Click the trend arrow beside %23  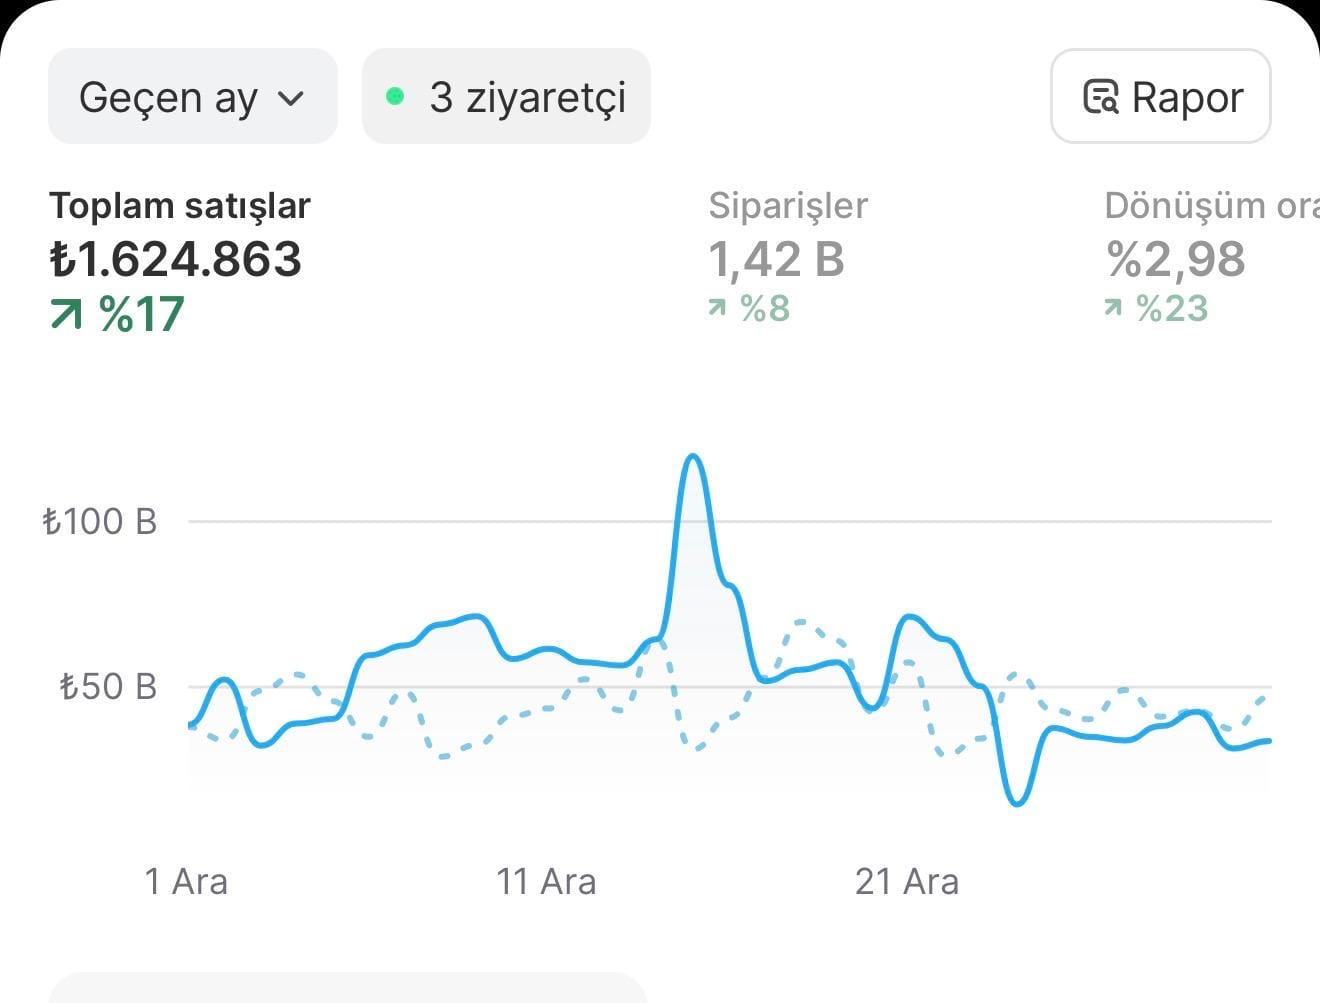(1113, 308)
